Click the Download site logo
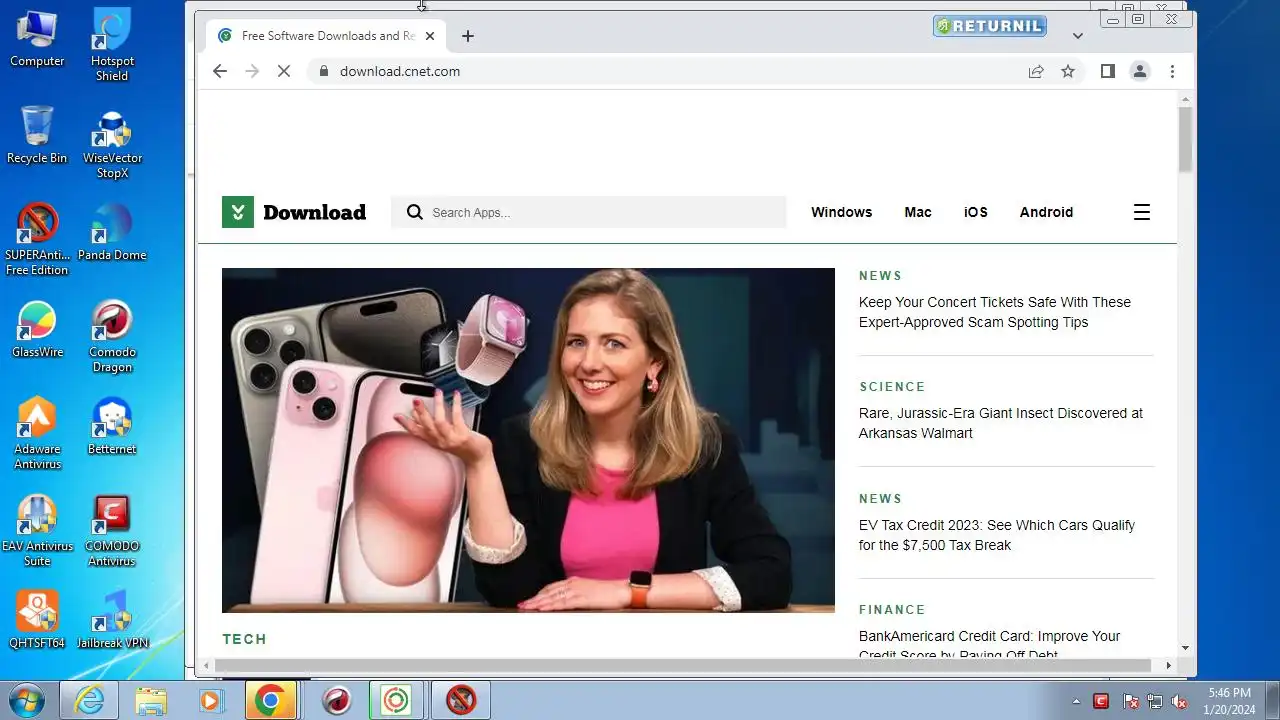 (294, 212)
